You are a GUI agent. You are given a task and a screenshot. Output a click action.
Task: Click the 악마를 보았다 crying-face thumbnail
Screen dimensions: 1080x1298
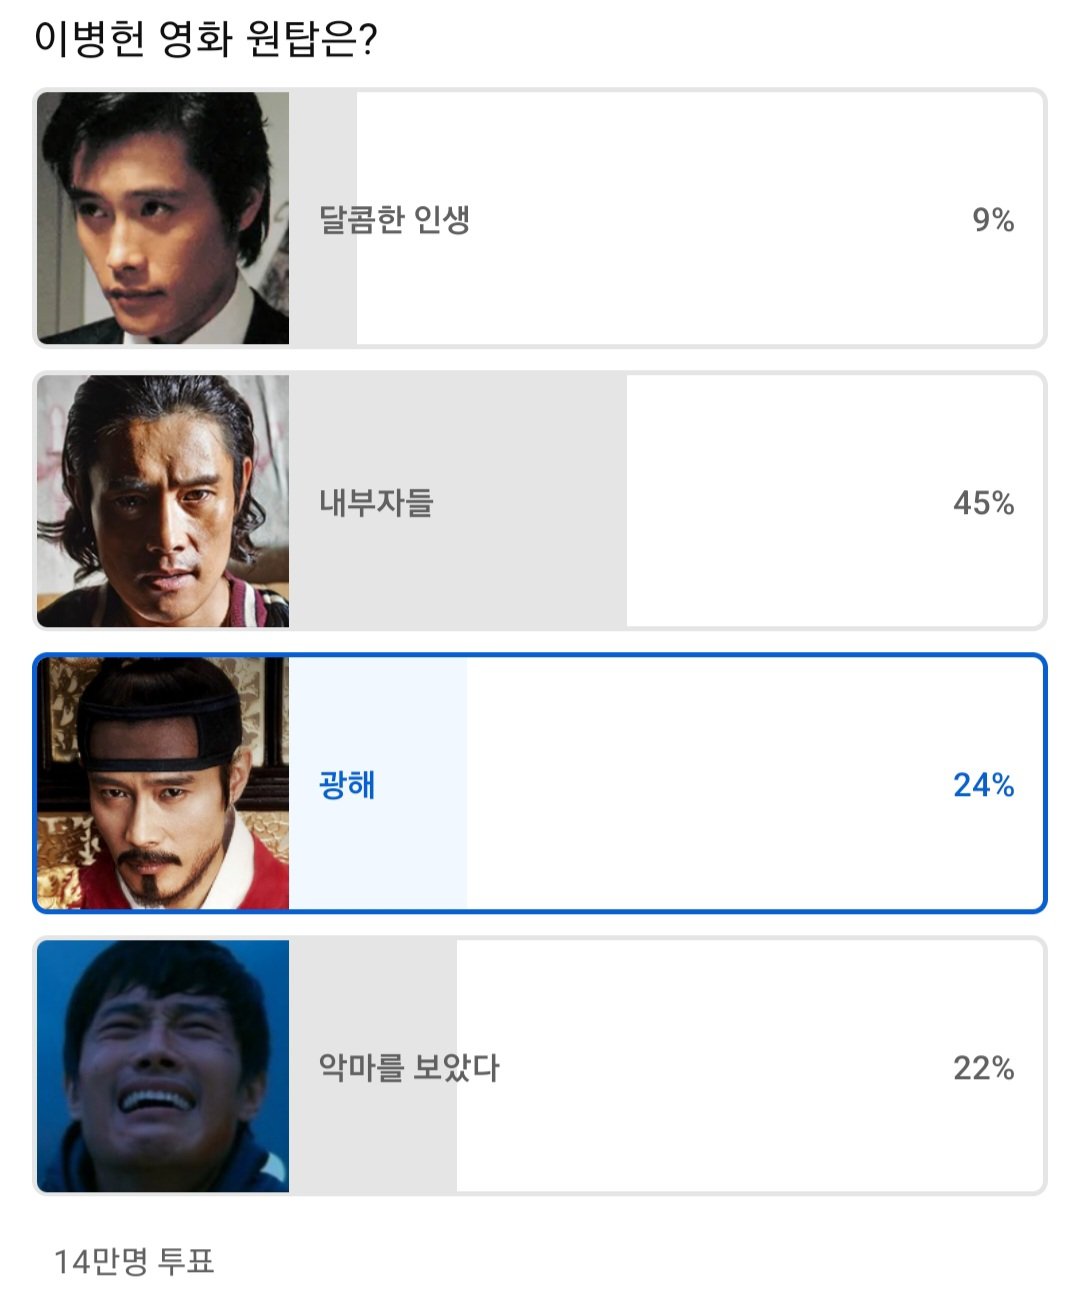[x=163, y=1066]
